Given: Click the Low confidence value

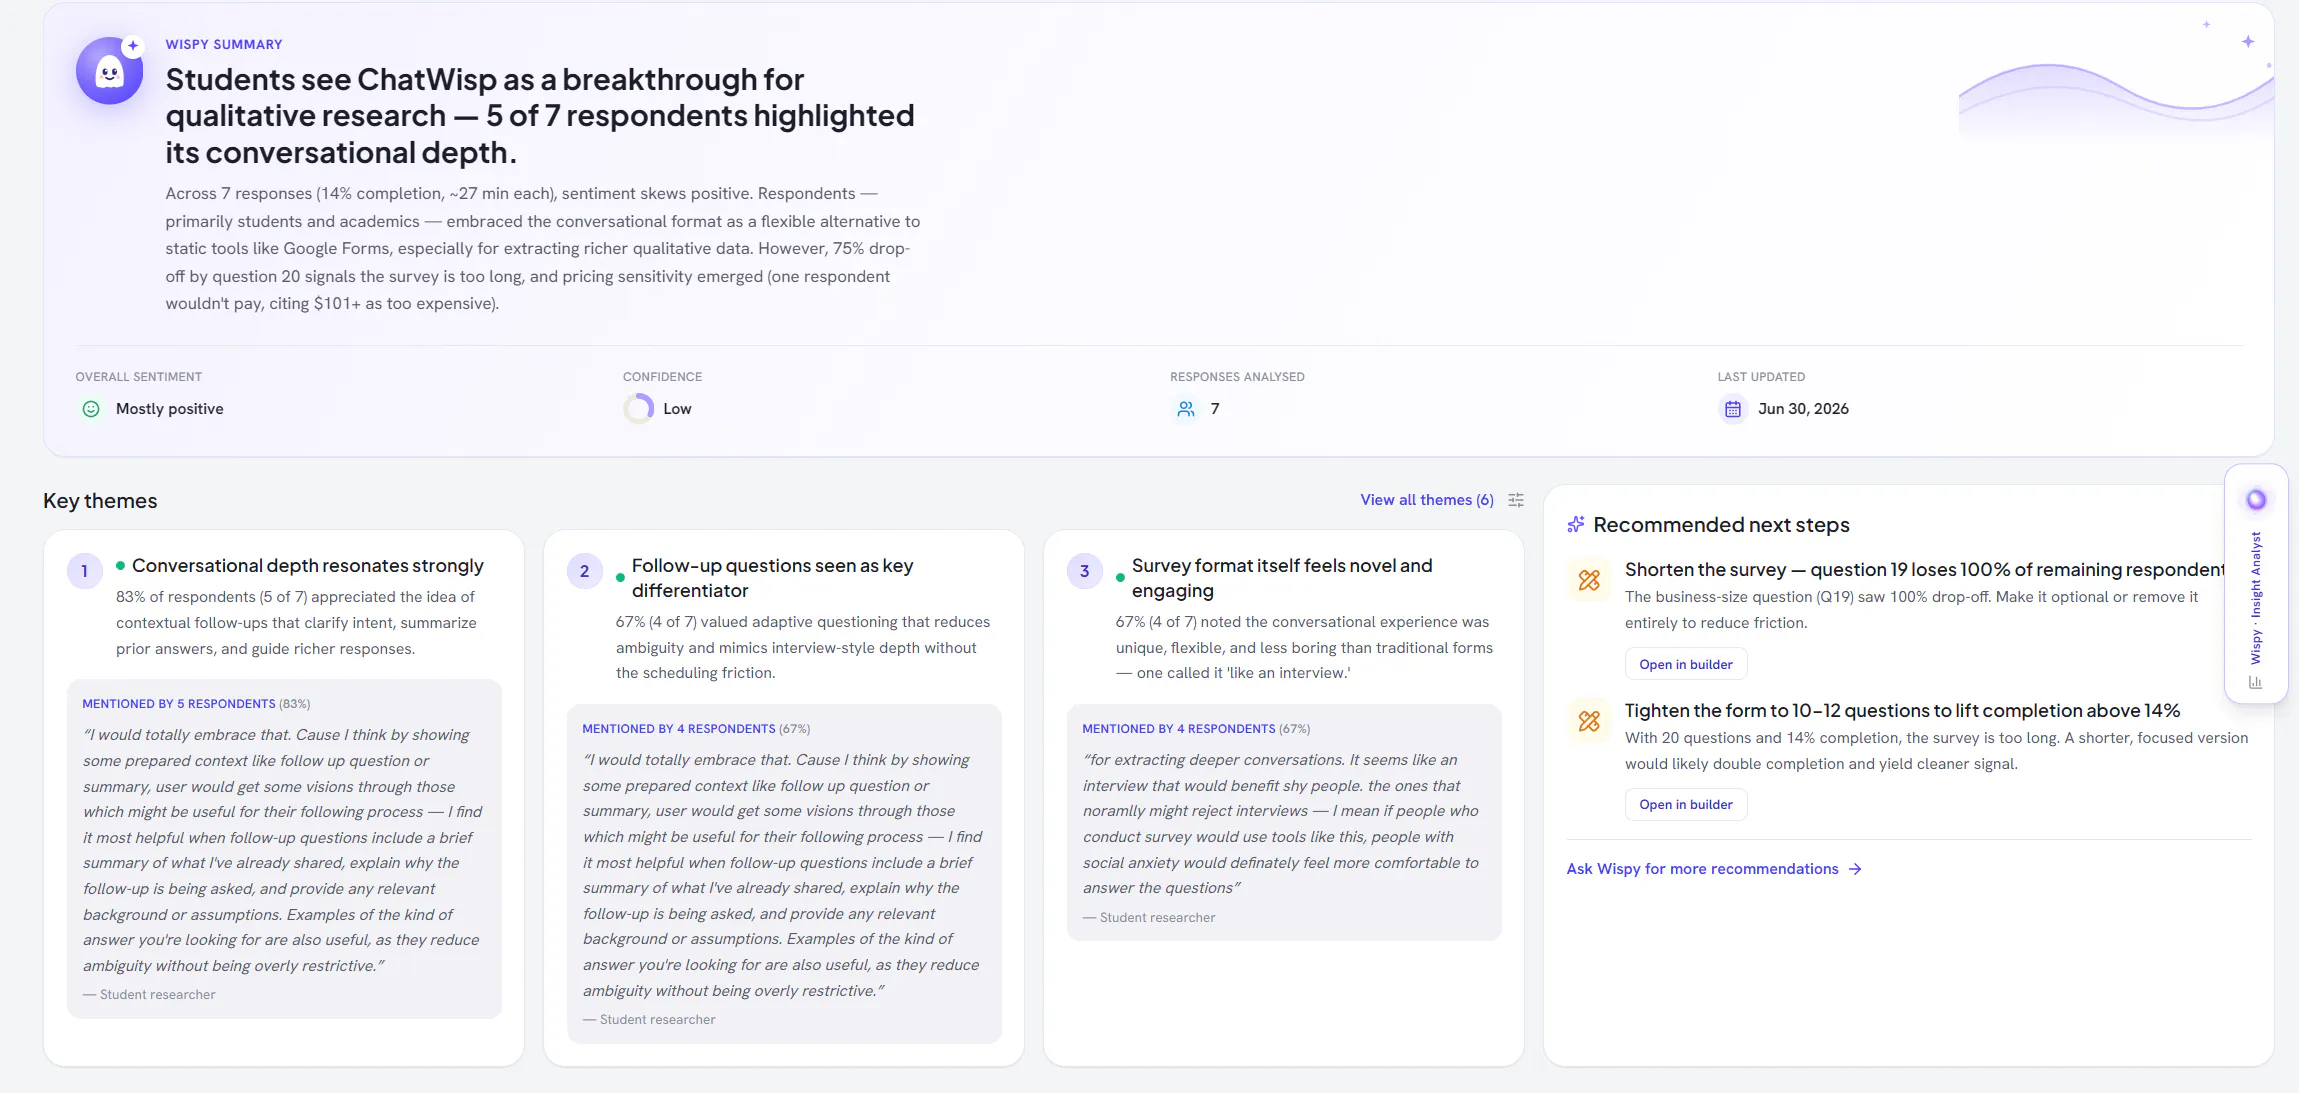Looking at the screenshot, I should pos(677,409).
